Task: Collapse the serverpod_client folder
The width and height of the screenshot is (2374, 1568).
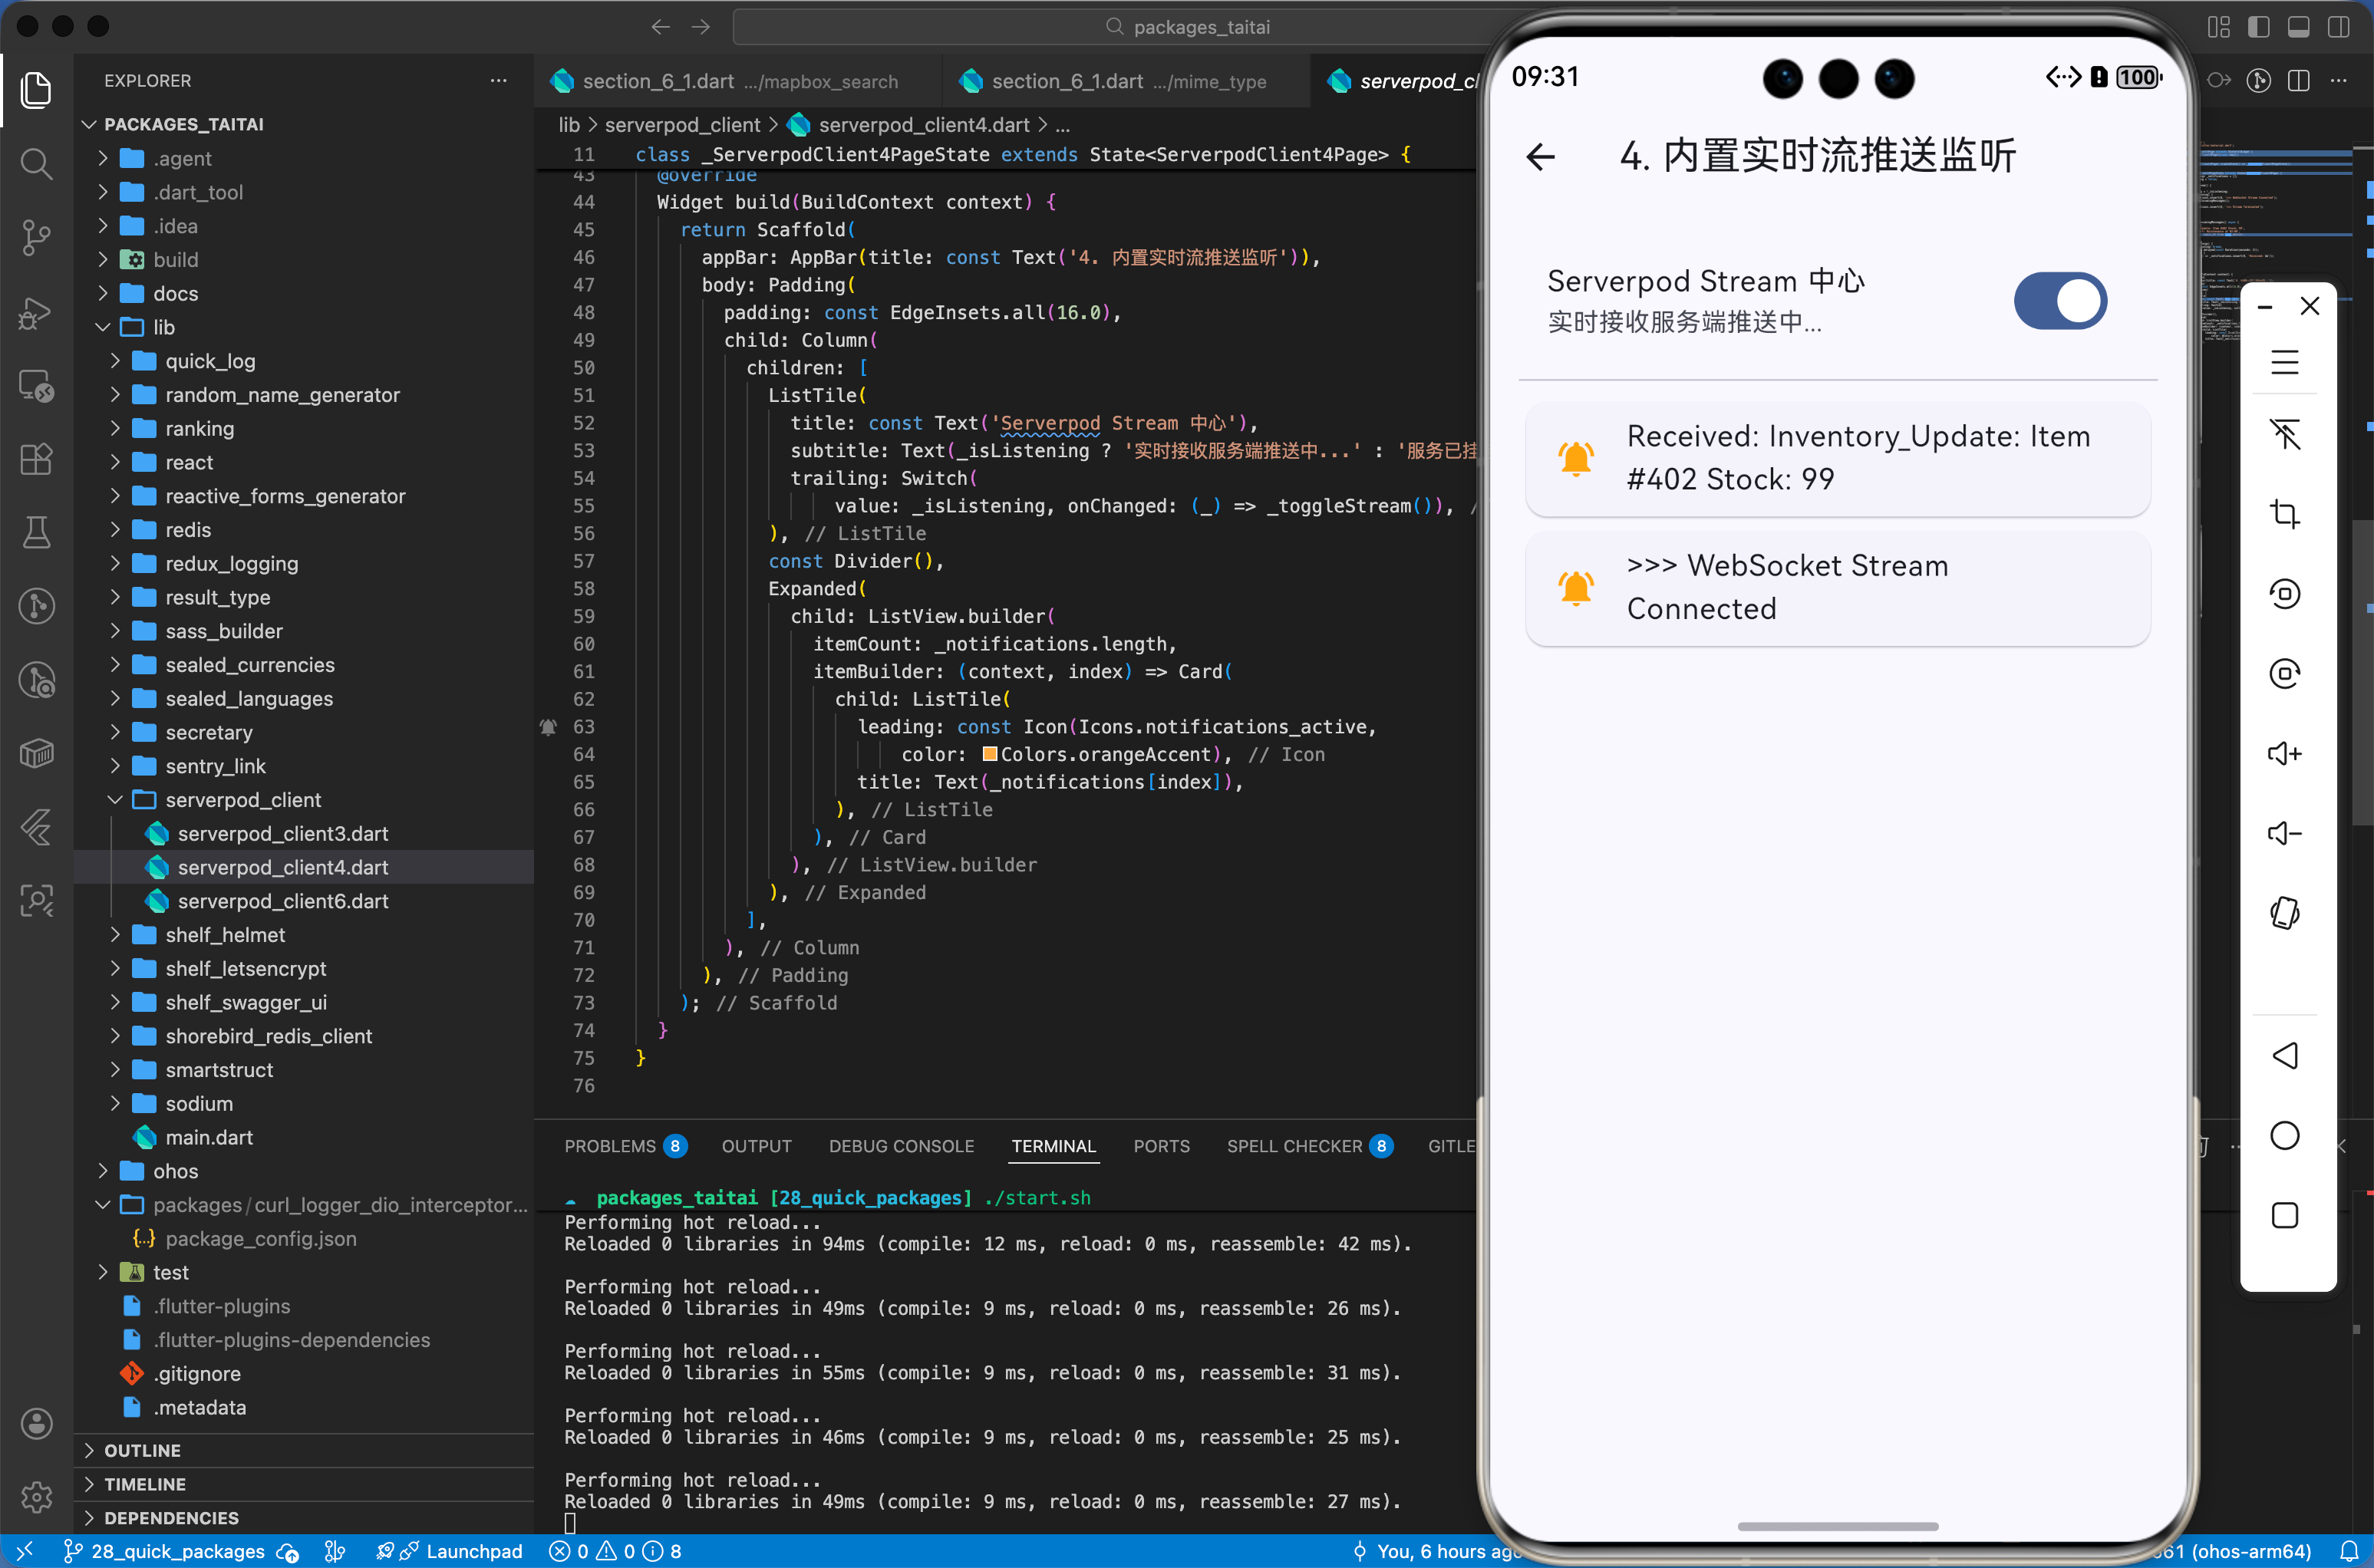Action: (x=242, y=799)
